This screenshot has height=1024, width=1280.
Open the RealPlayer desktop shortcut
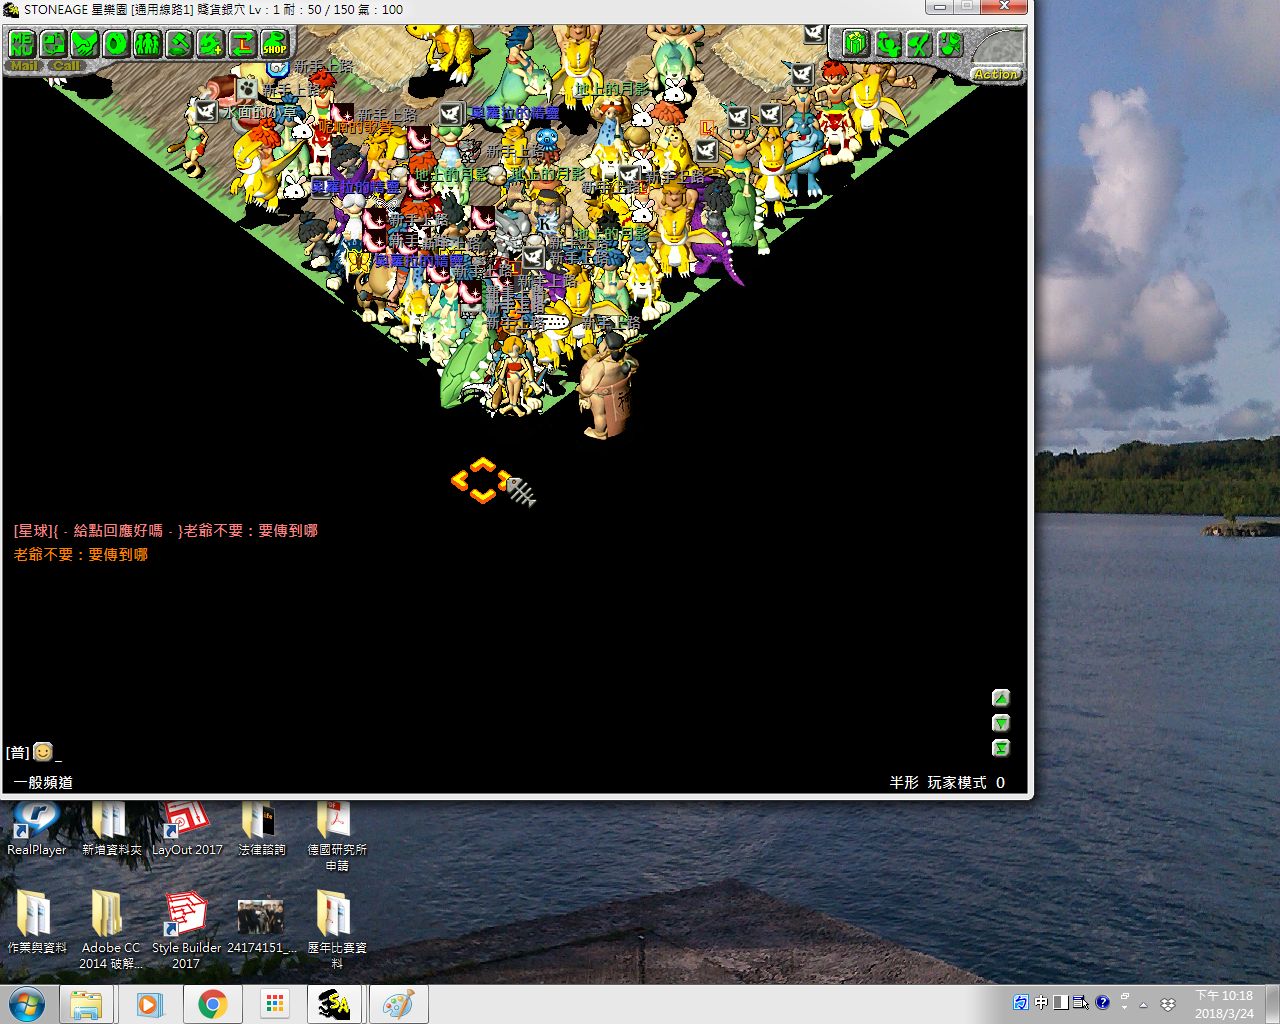[36, 828]
